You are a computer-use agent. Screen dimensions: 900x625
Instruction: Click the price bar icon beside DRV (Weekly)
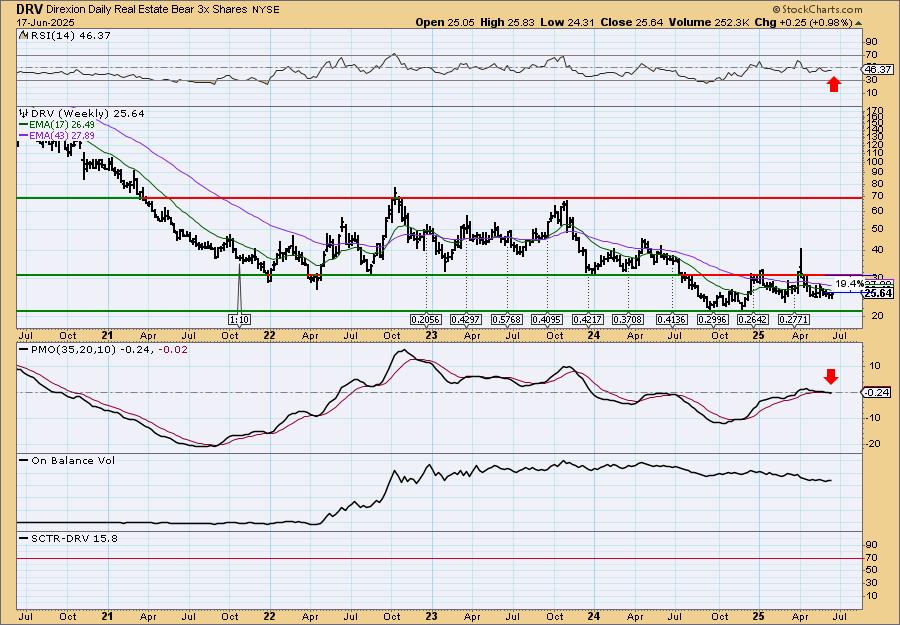23,113
